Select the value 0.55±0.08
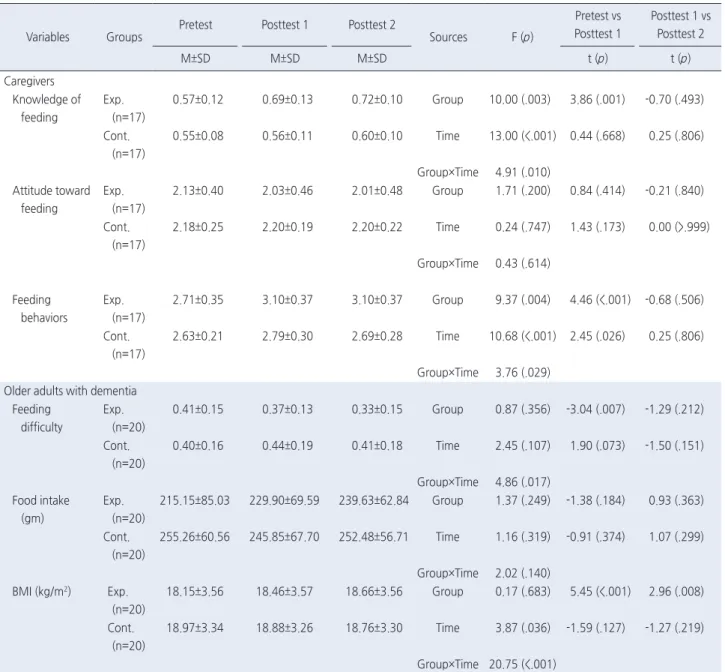725x672 pixels. [x=198, y=136]
